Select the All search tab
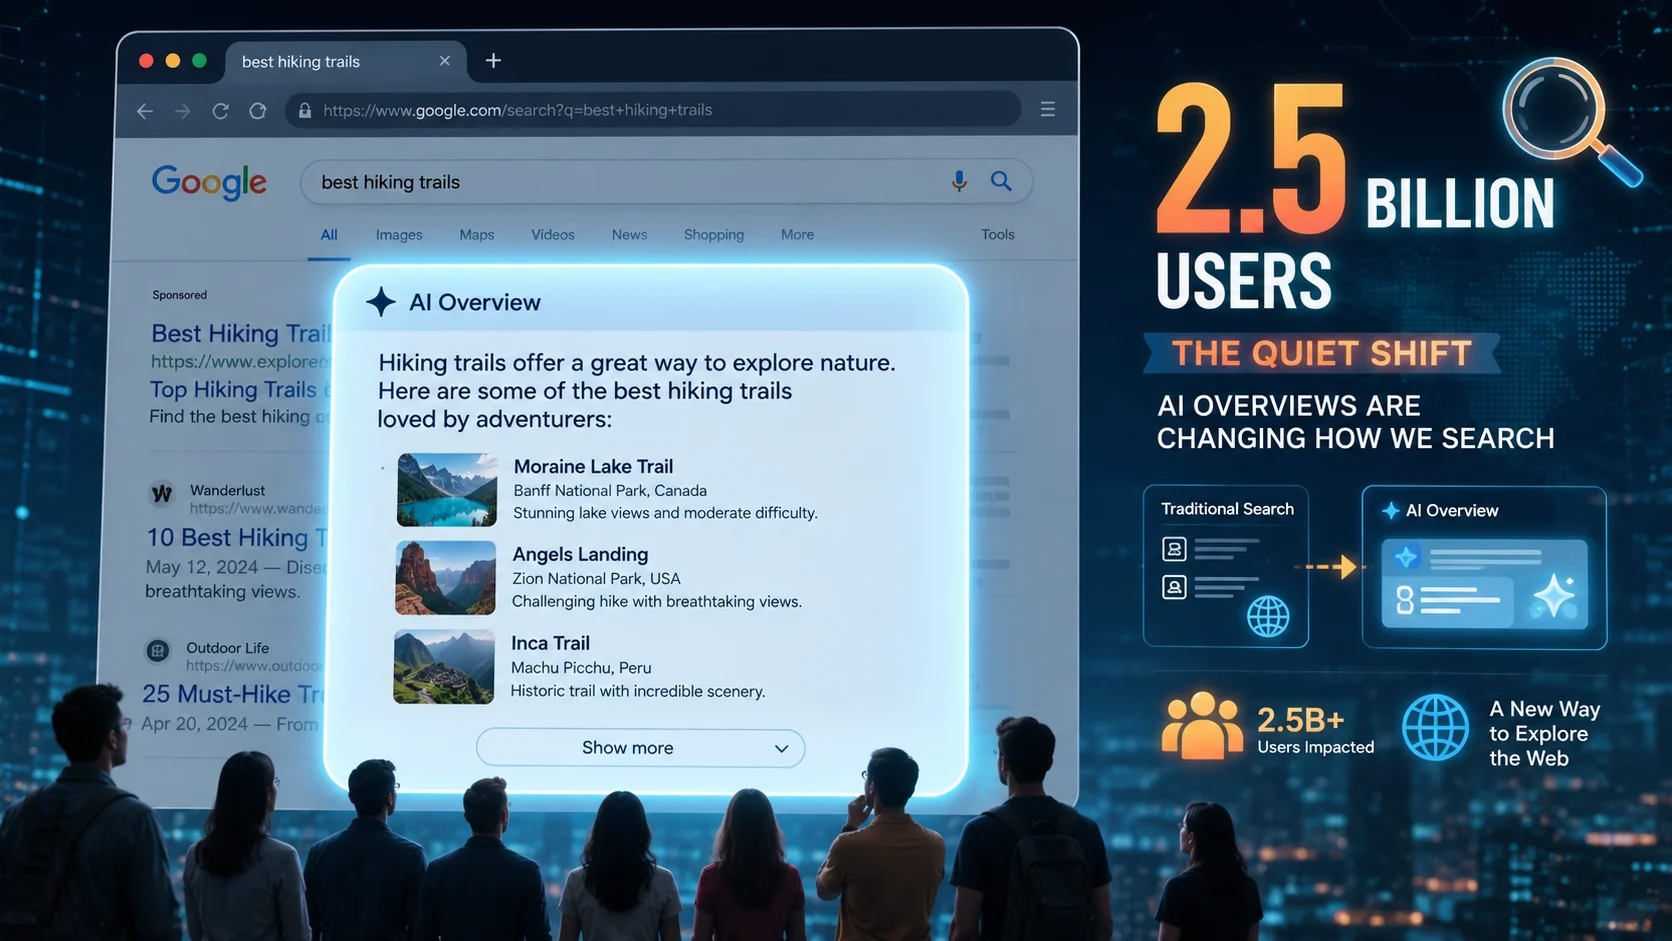 tap(329, 235)
